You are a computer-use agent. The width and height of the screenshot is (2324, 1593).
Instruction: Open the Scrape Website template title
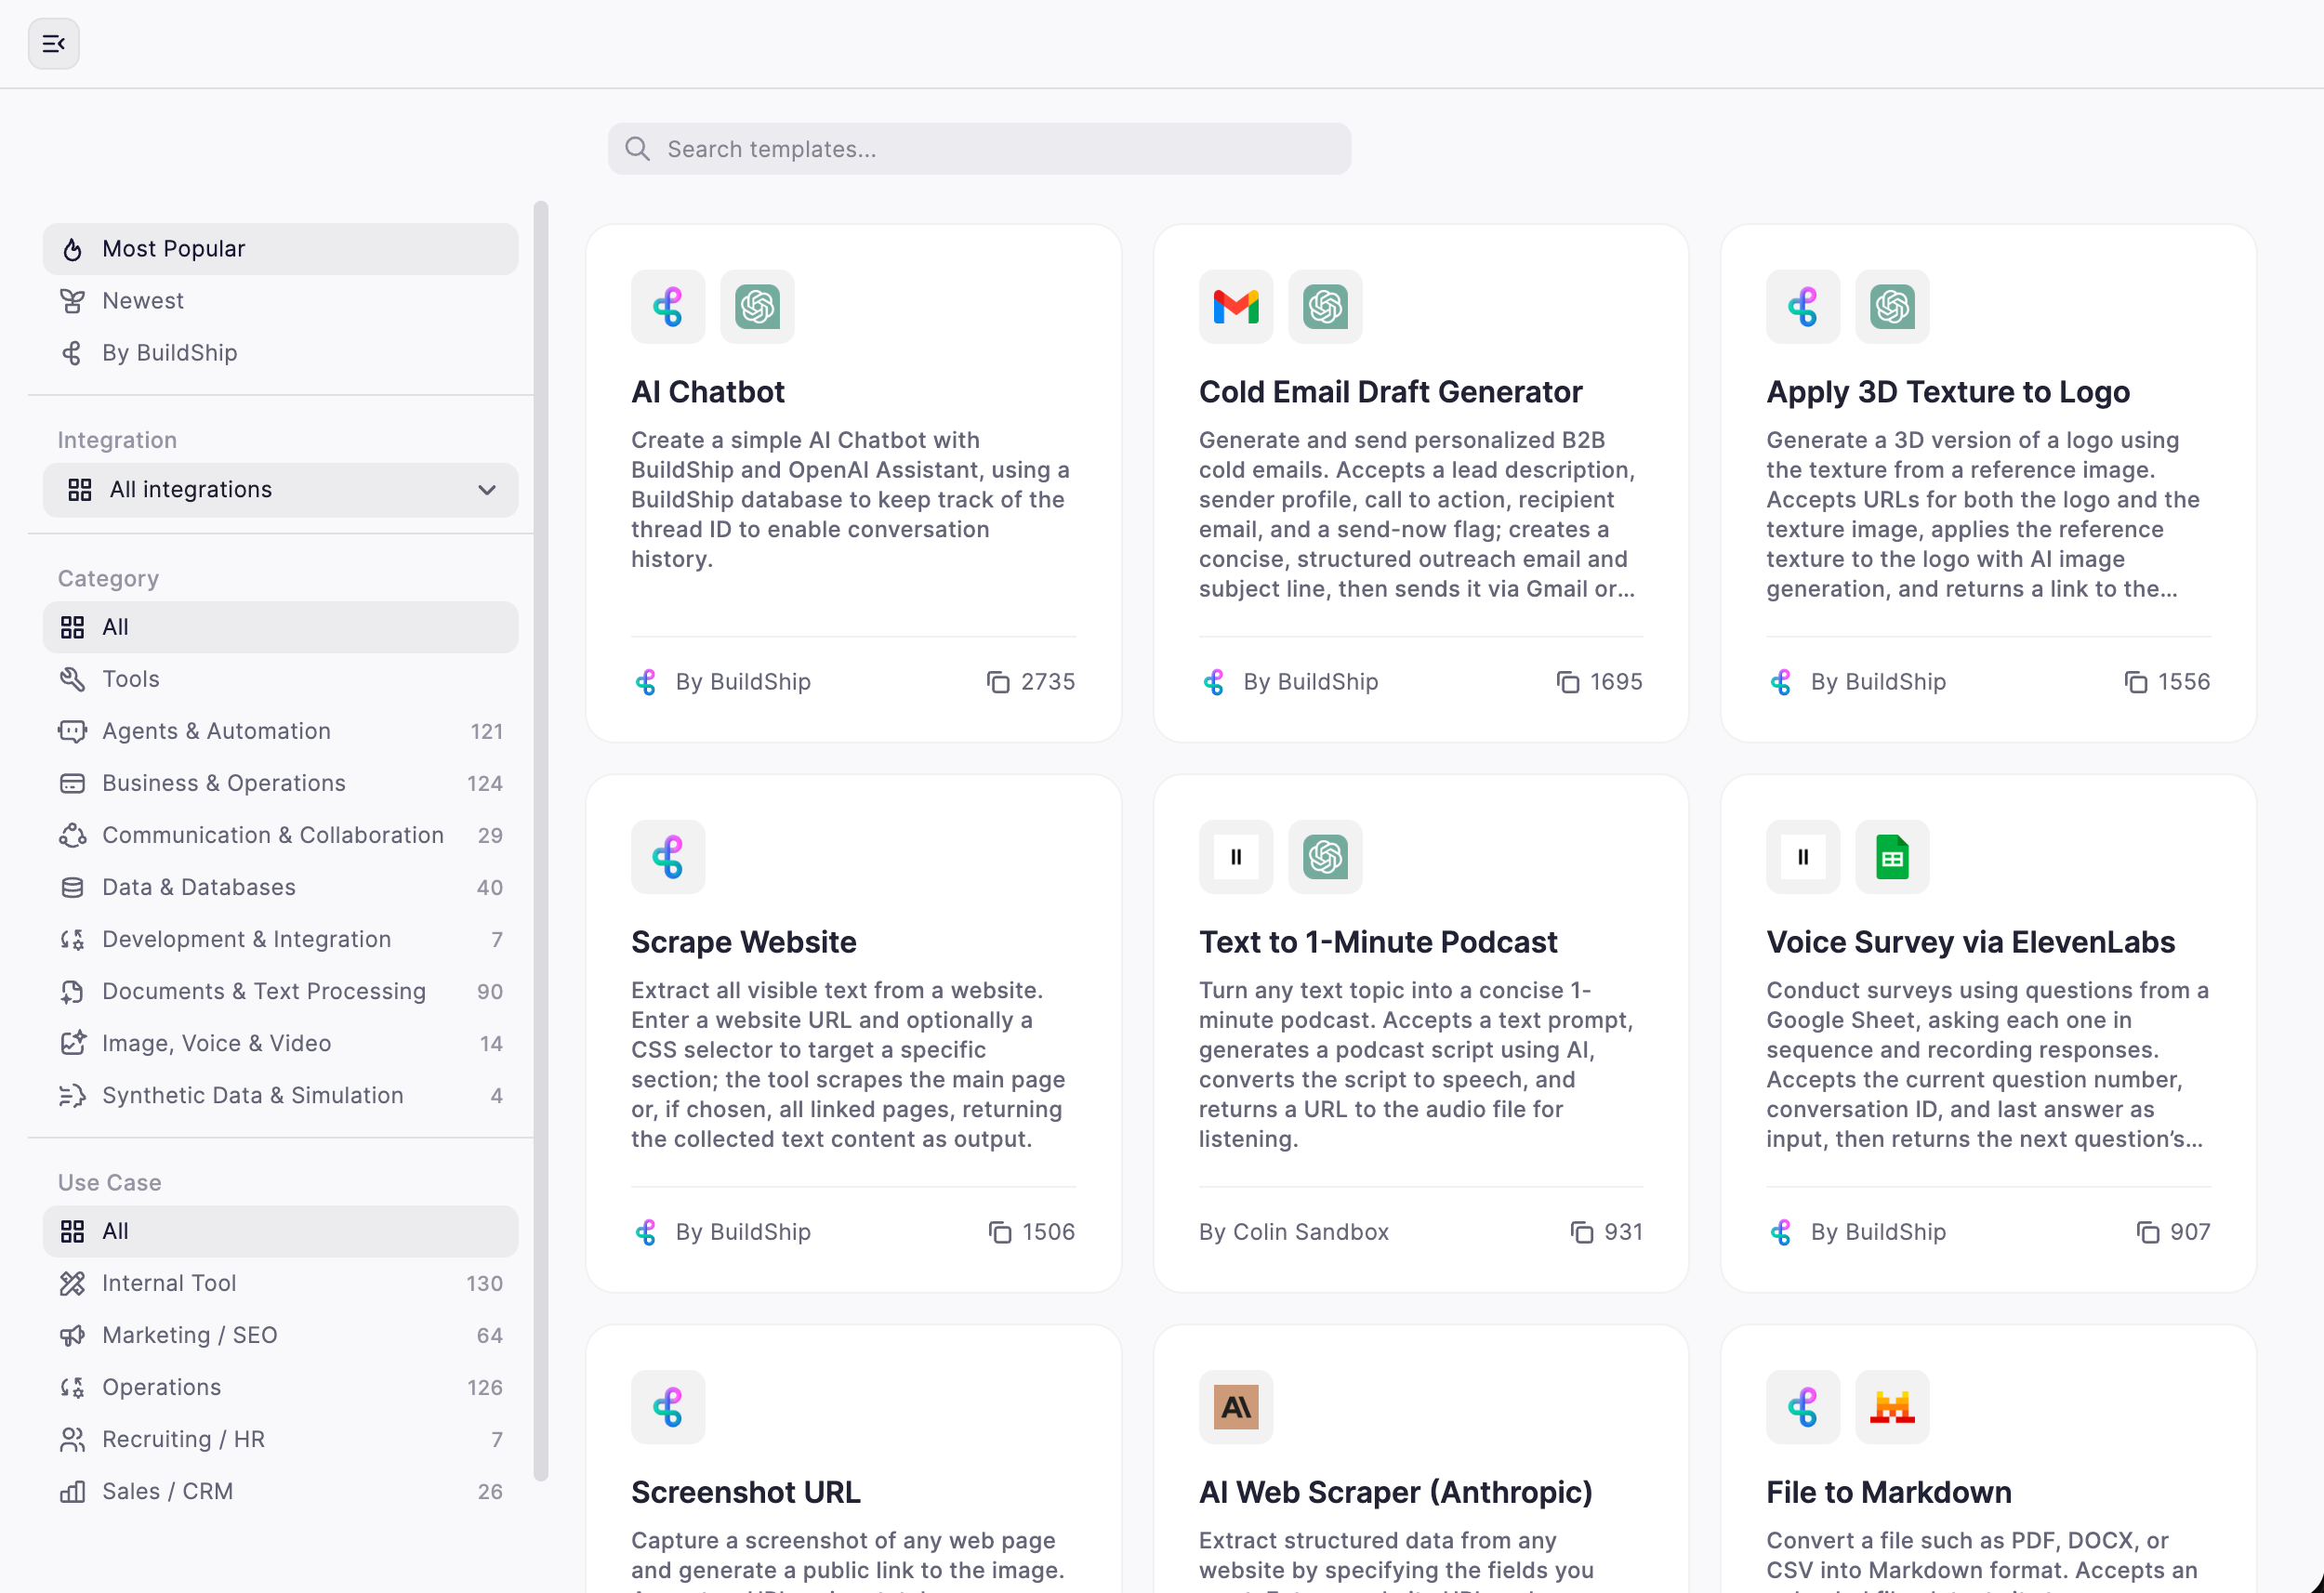point(744,942)
